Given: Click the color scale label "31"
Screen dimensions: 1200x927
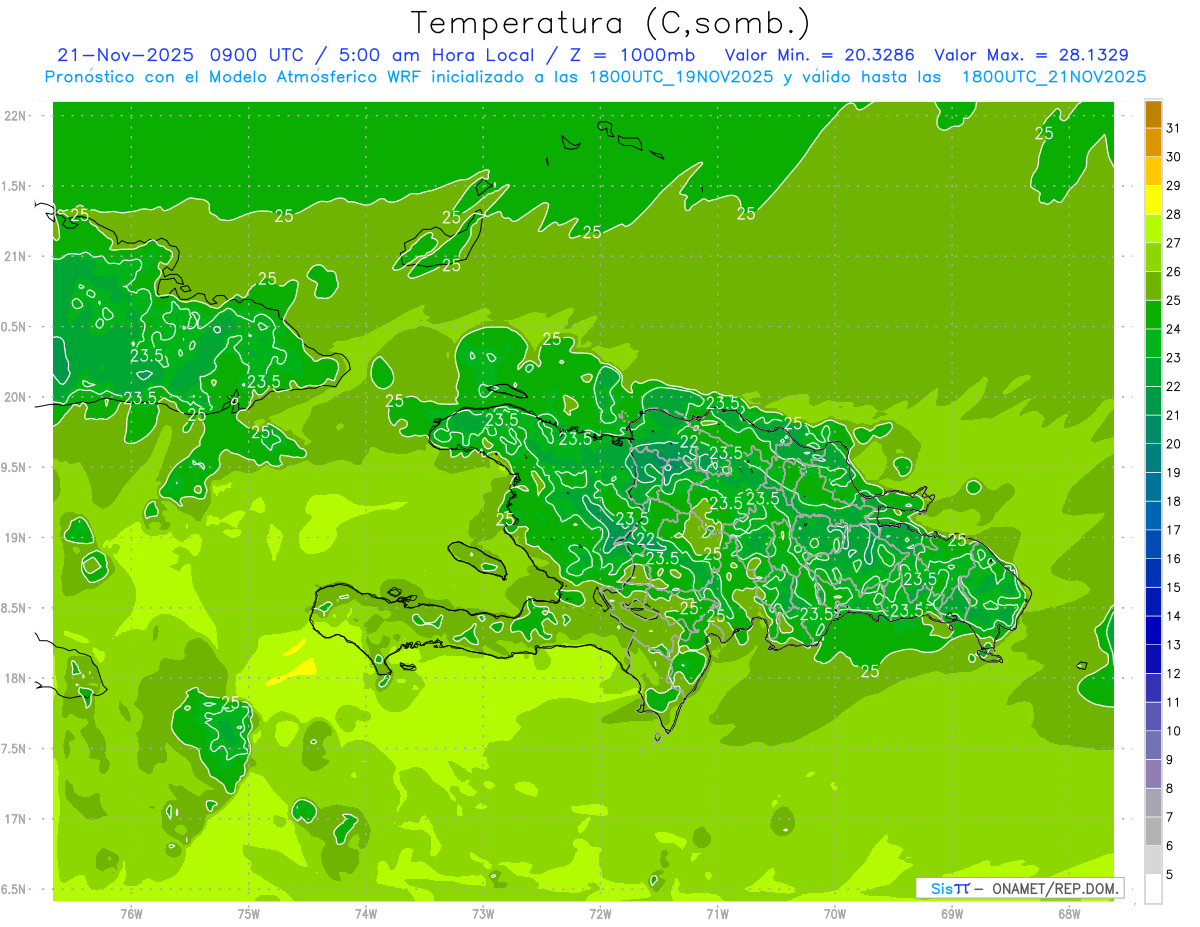Looking at the screenshot, I should click(x=1174, y=128).
